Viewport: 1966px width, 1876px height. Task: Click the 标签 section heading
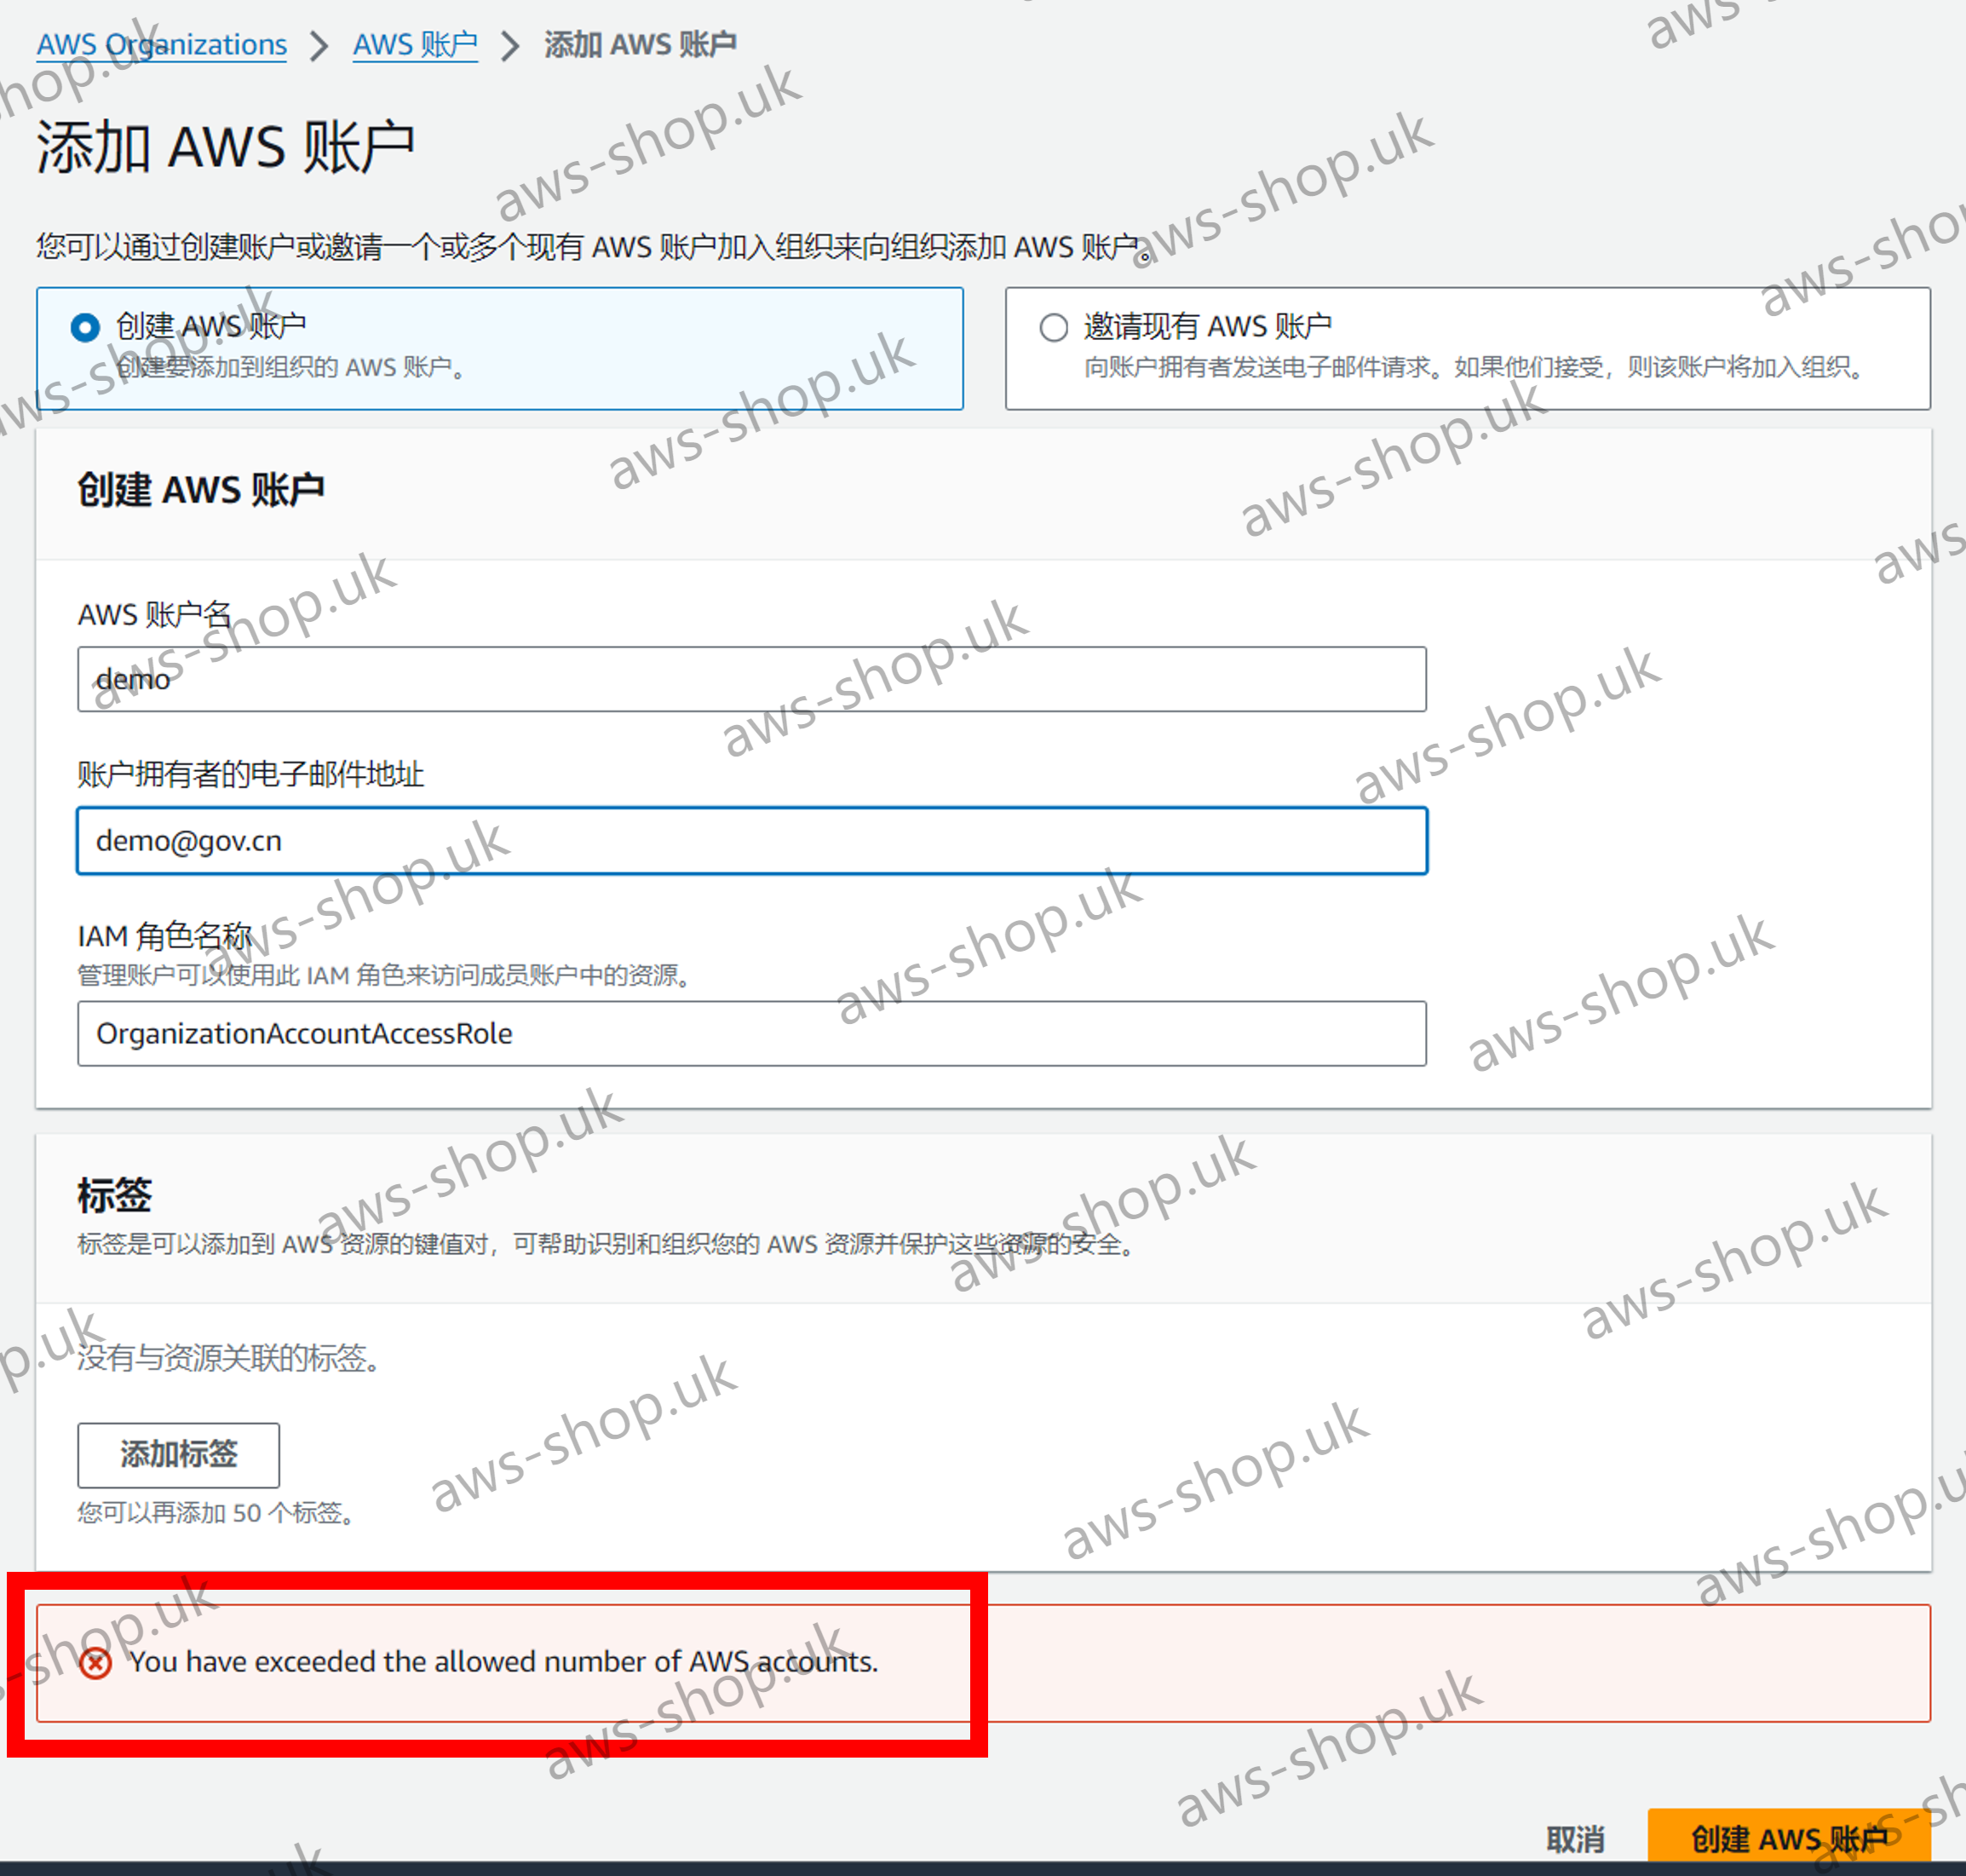pos(115,1195)
